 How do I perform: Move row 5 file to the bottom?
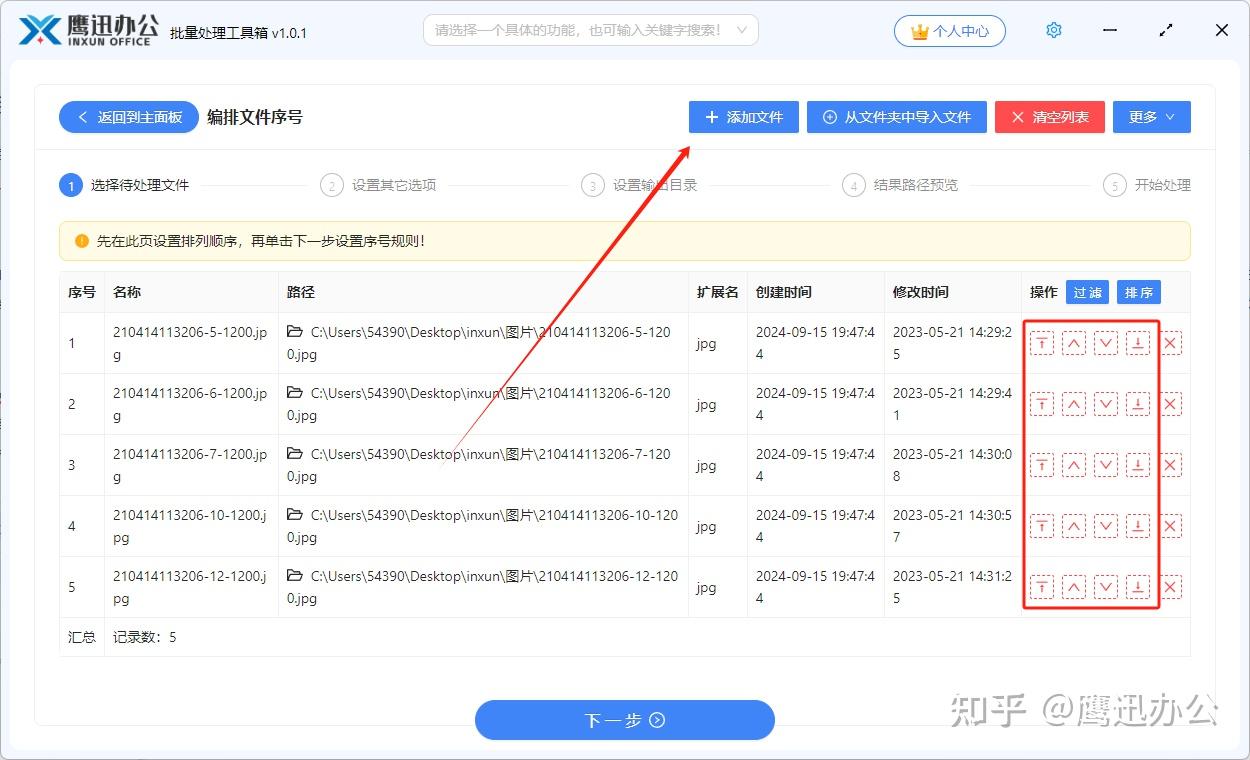pyautogui.click(x=1138, y=587)
